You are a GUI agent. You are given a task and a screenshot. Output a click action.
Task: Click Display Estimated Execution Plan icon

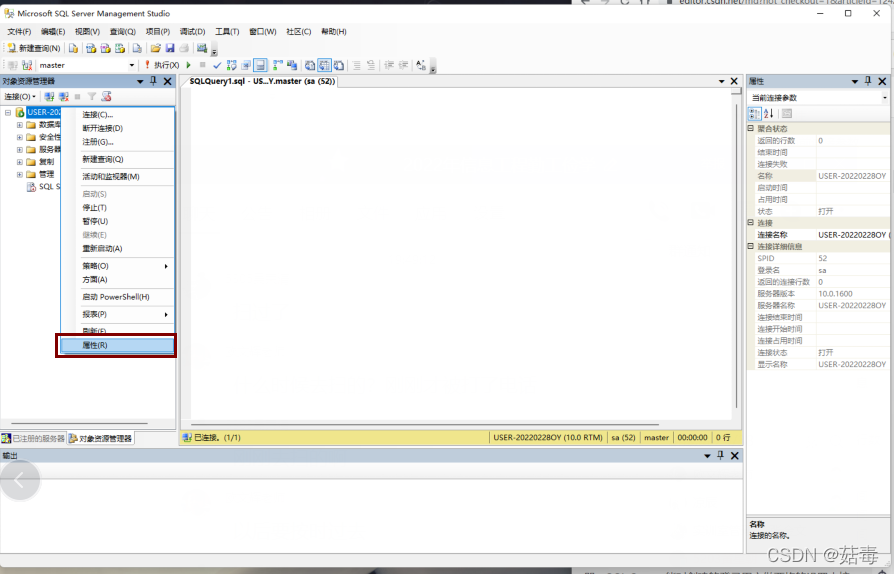point(231,65)
